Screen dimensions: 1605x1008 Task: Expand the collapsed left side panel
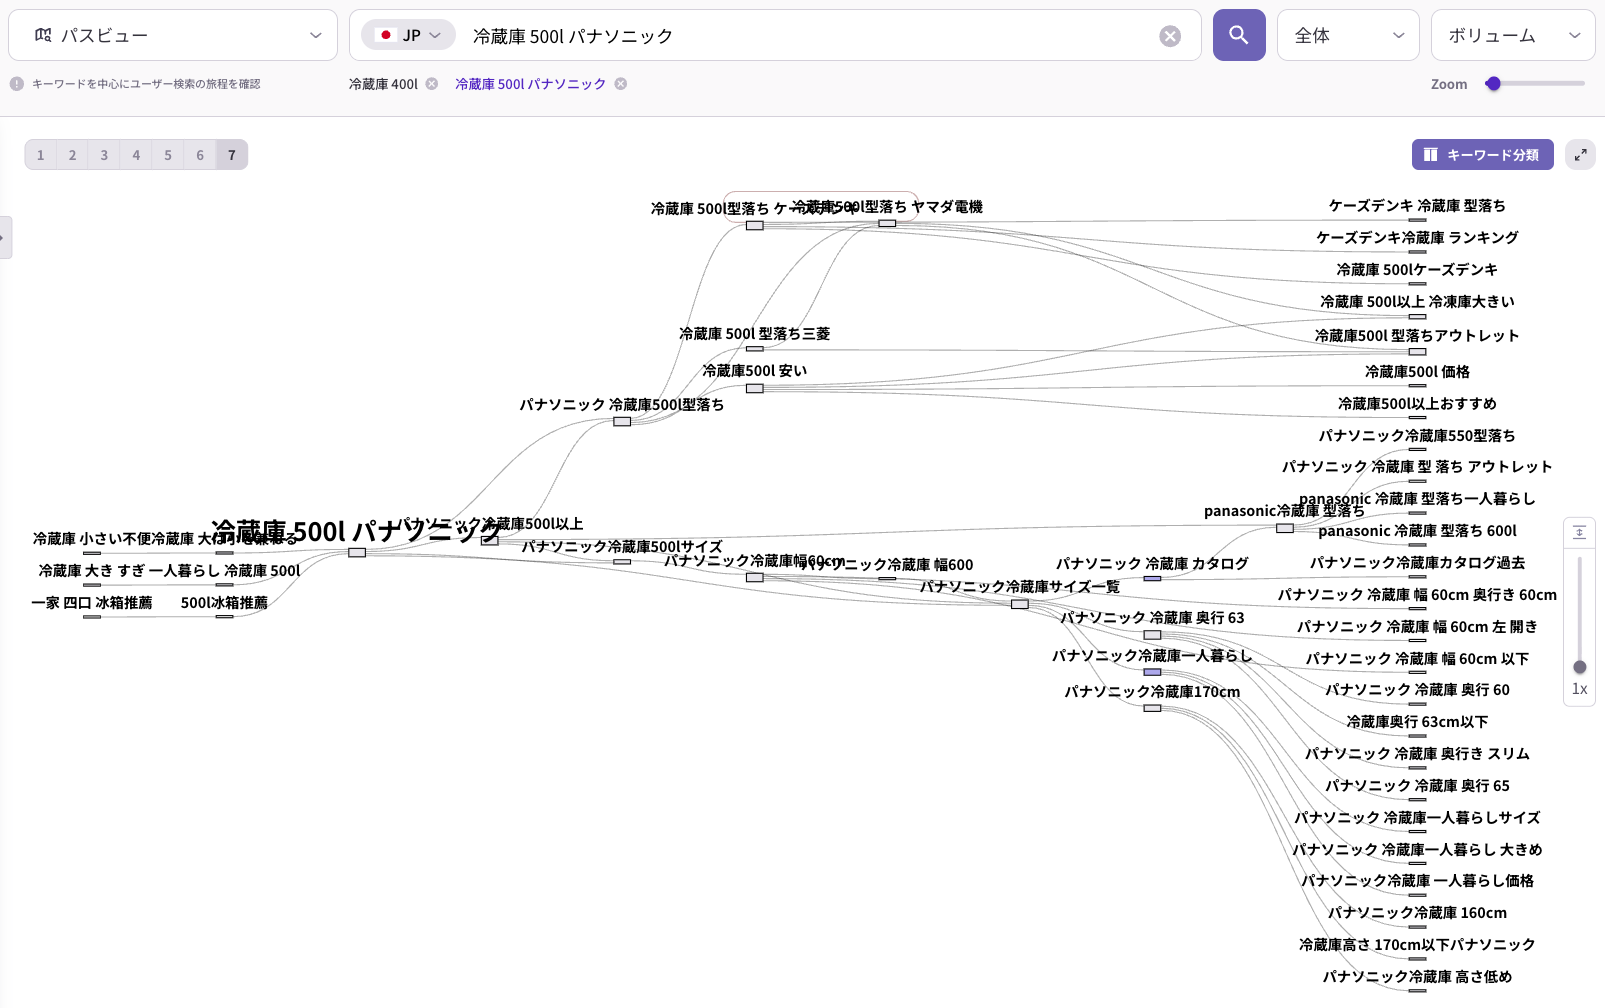click(x=5, y=238)
